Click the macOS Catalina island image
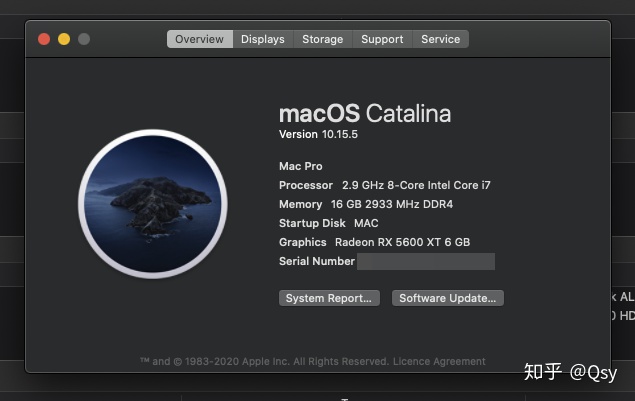The width and height of the screenshot is (635, 401). pyautogui.click(x=153, y=204)
